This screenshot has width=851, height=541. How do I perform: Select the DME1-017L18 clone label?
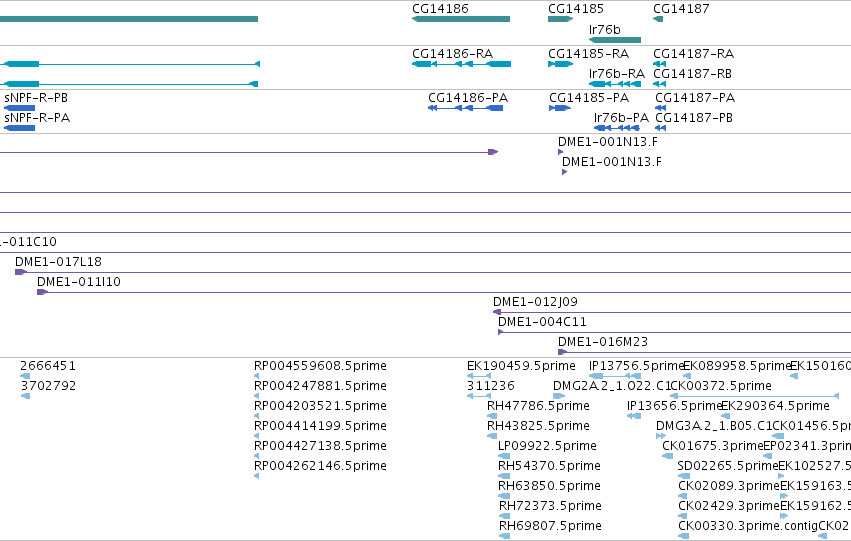[59, 262]
